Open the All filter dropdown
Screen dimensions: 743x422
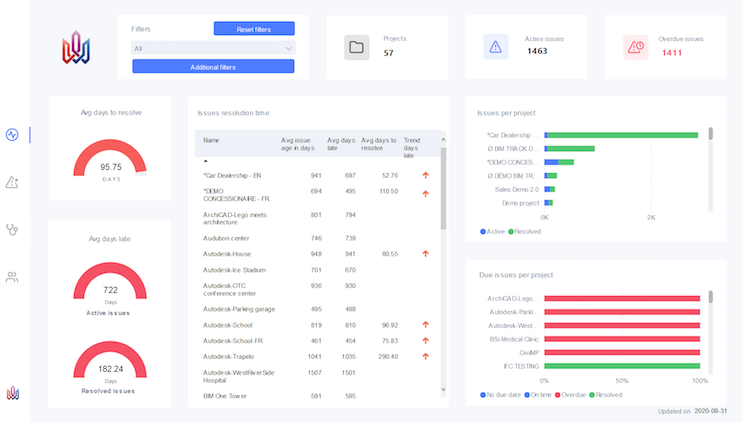pyautogui.click(x=213, y=48)
